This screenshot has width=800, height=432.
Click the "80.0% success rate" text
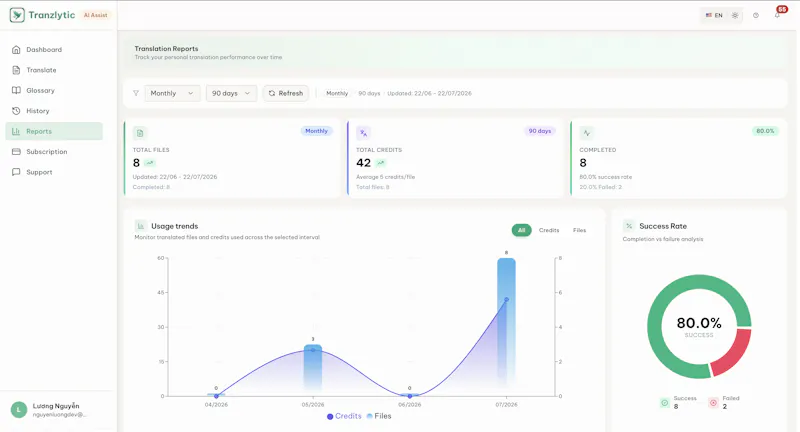tap(606, 177)
